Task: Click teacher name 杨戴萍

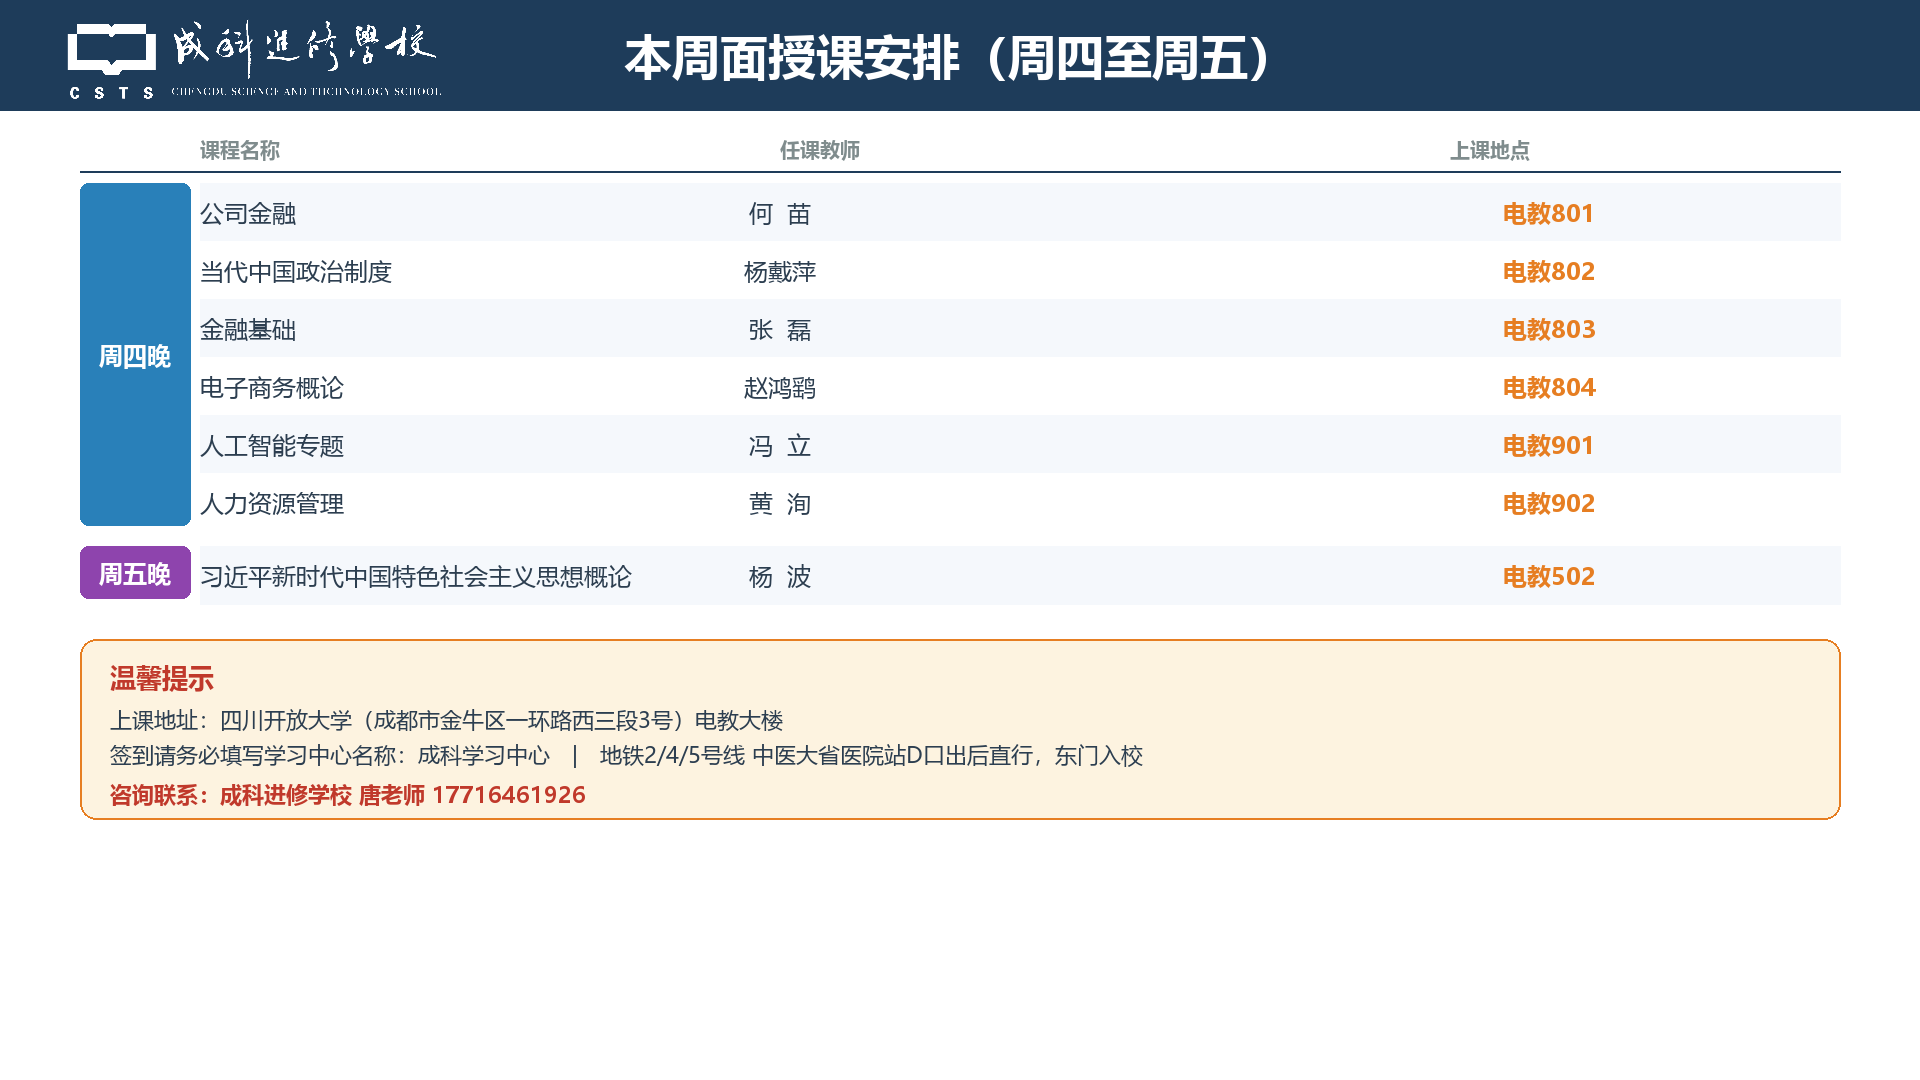Action: [x=780, y=272]
